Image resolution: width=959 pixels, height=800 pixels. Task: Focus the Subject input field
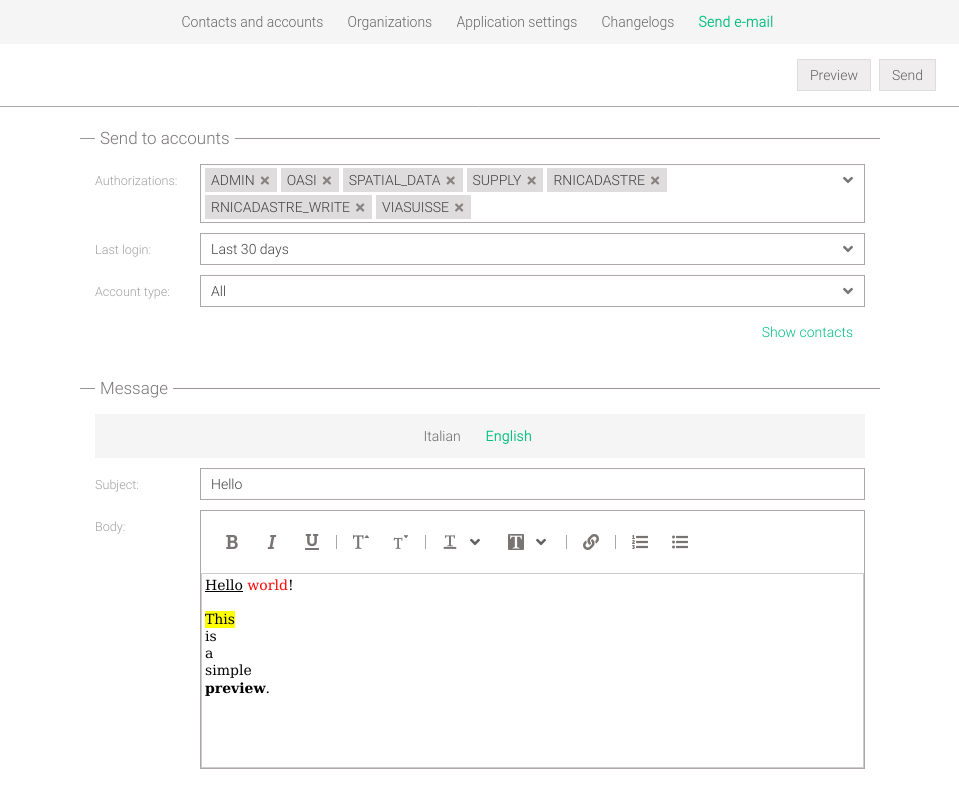532,484
